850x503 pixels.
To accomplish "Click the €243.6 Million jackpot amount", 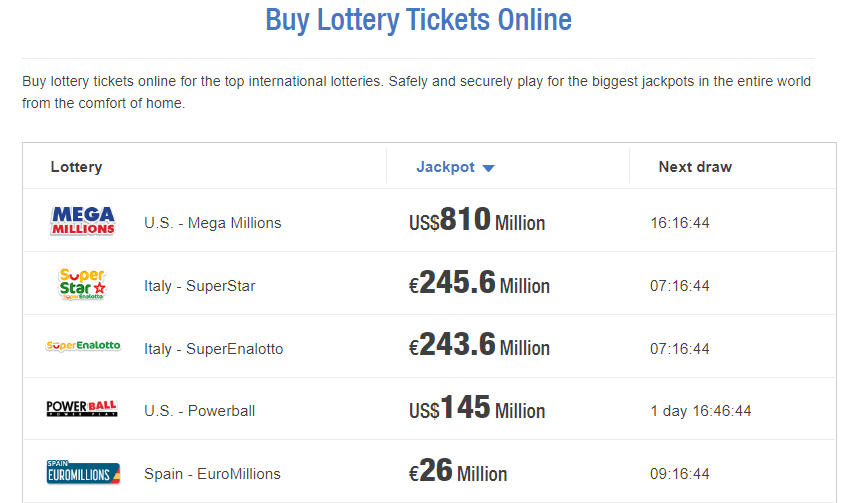I will 479,346.
